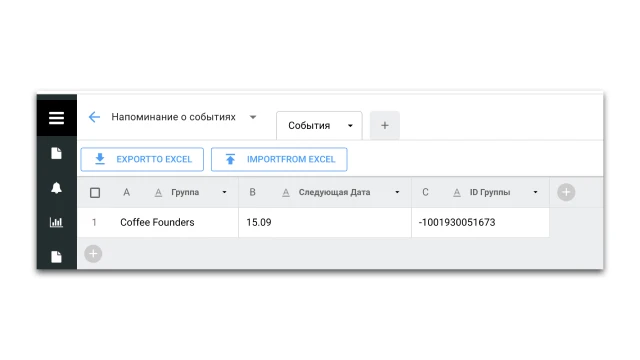The image size is (640, 360).
Task: Select the Coffee Founders cell
Action: pos(158,222)
